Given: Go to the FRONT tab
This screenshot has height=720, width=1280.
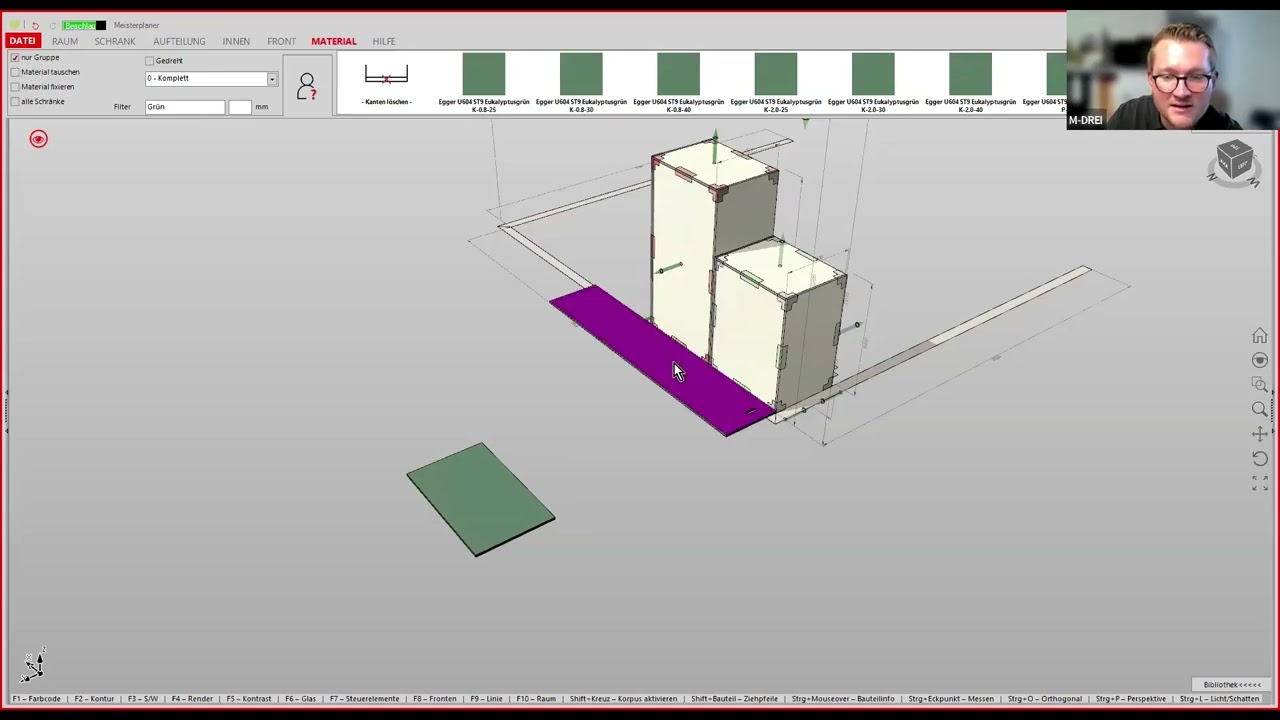Looking at the screenshot, I should (x=281, y=41).
